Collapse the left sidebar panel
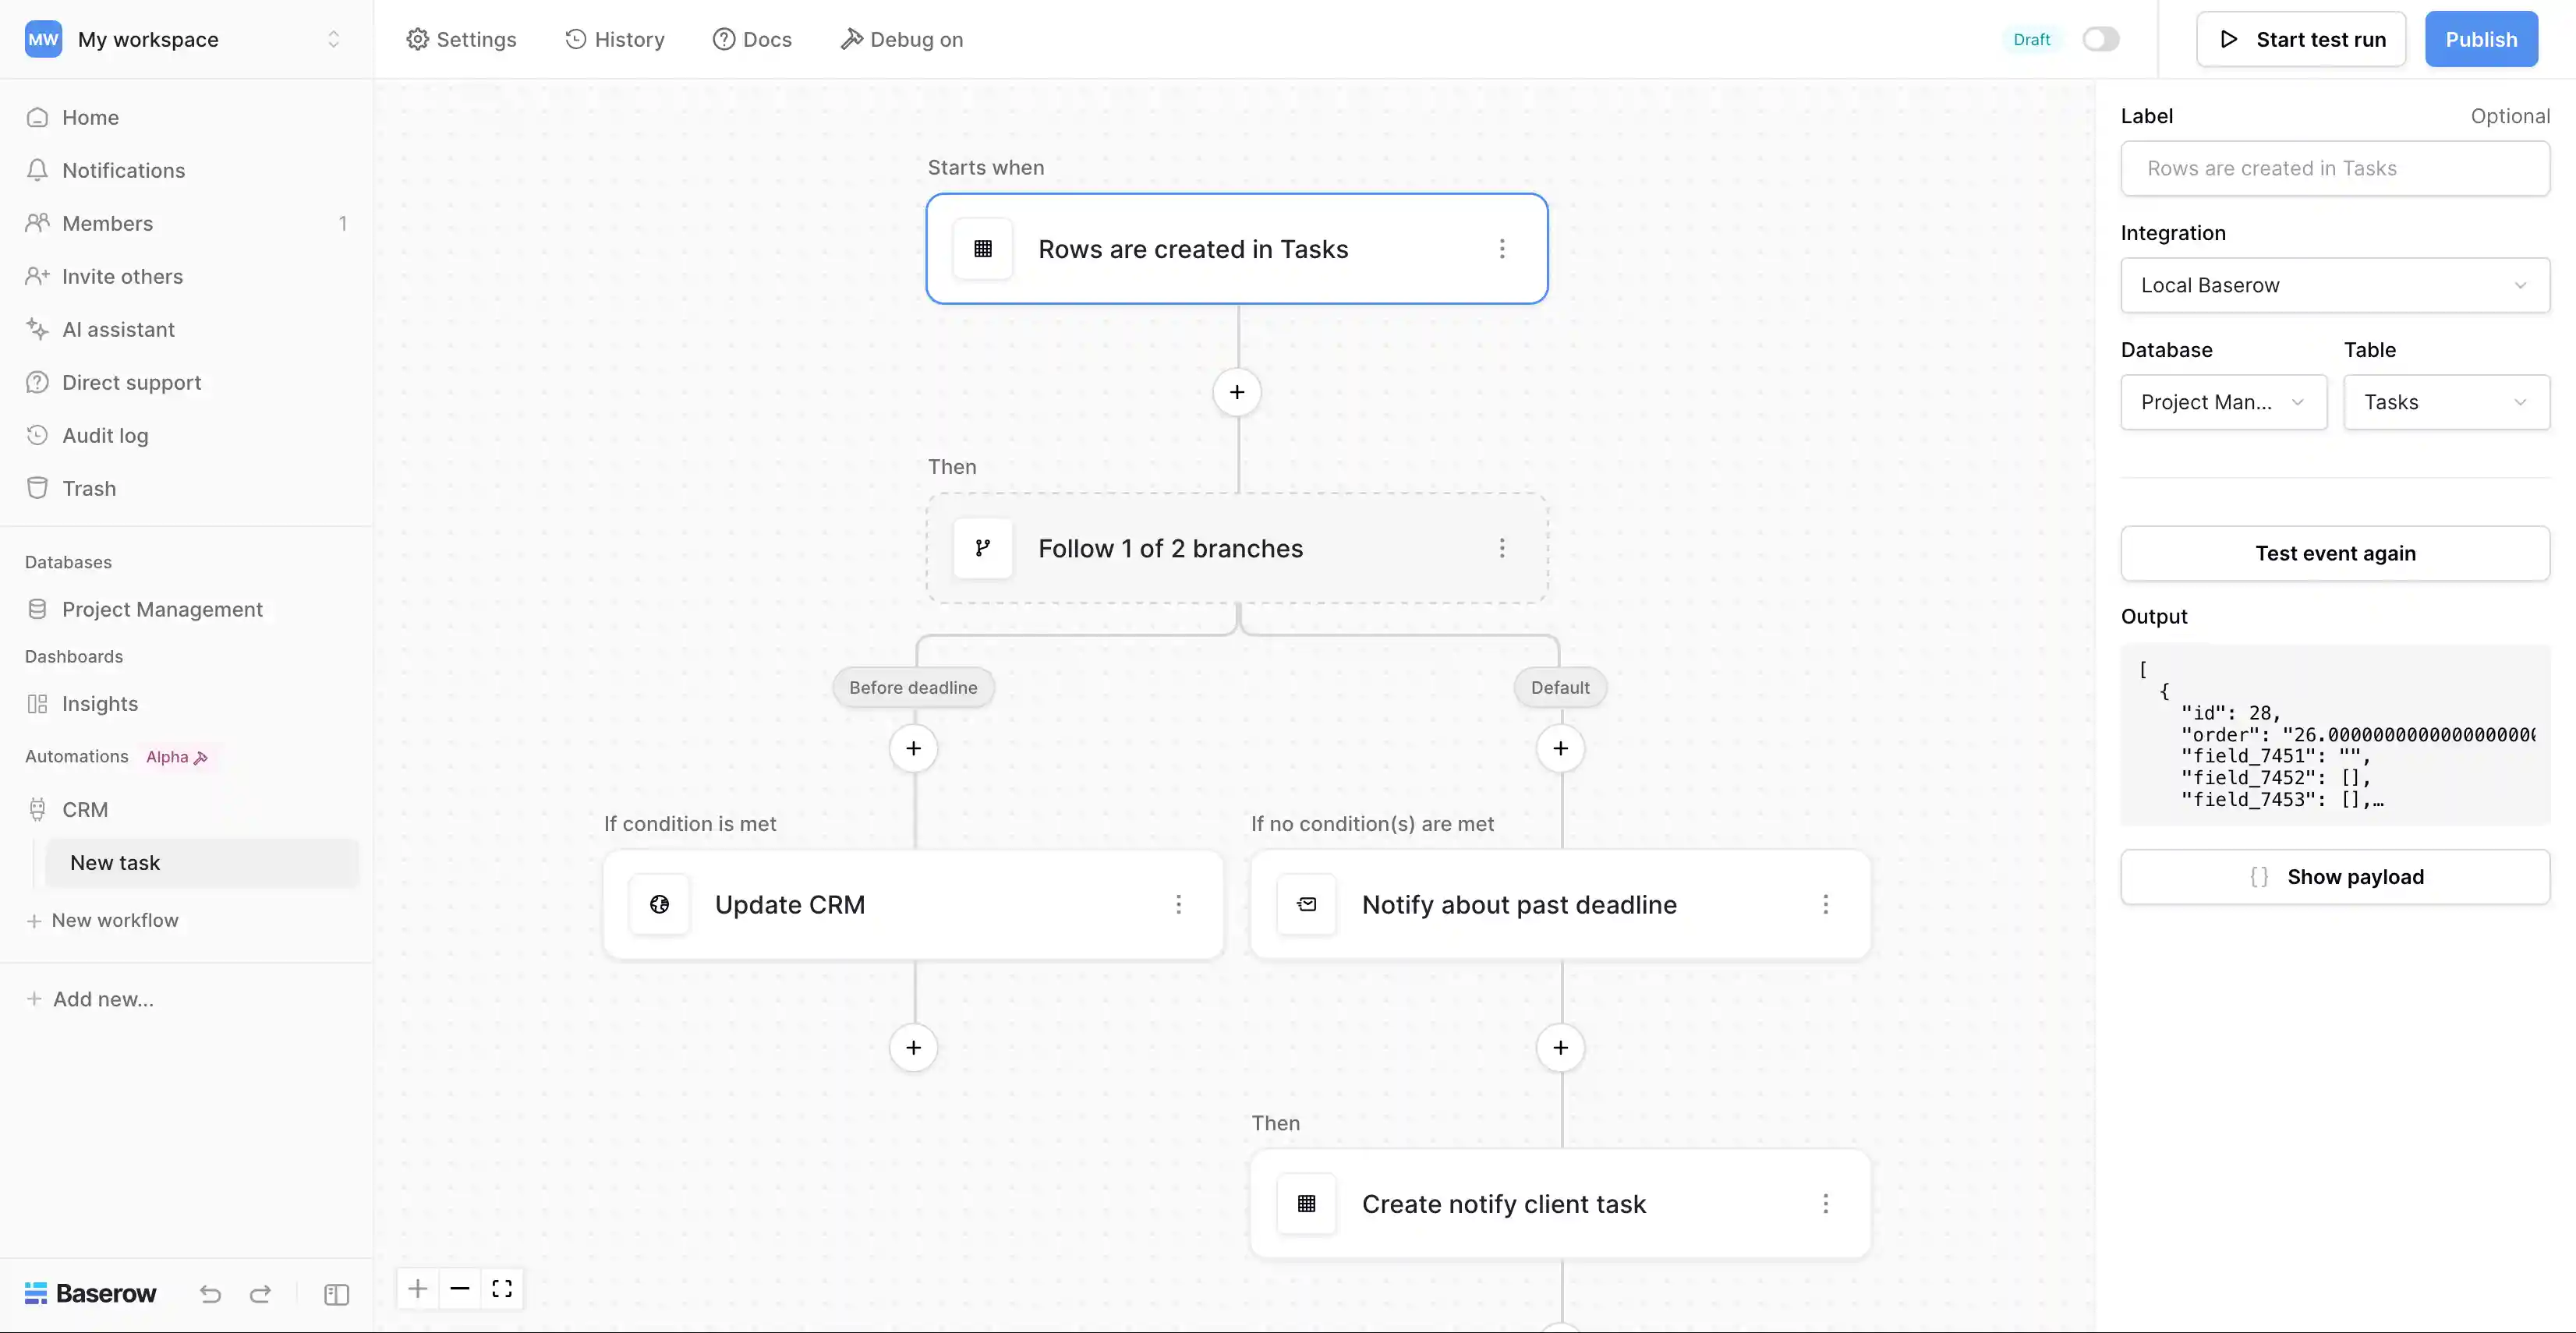The width and height of the screenshot is (2576, 1333). (x=335, y=1293)
